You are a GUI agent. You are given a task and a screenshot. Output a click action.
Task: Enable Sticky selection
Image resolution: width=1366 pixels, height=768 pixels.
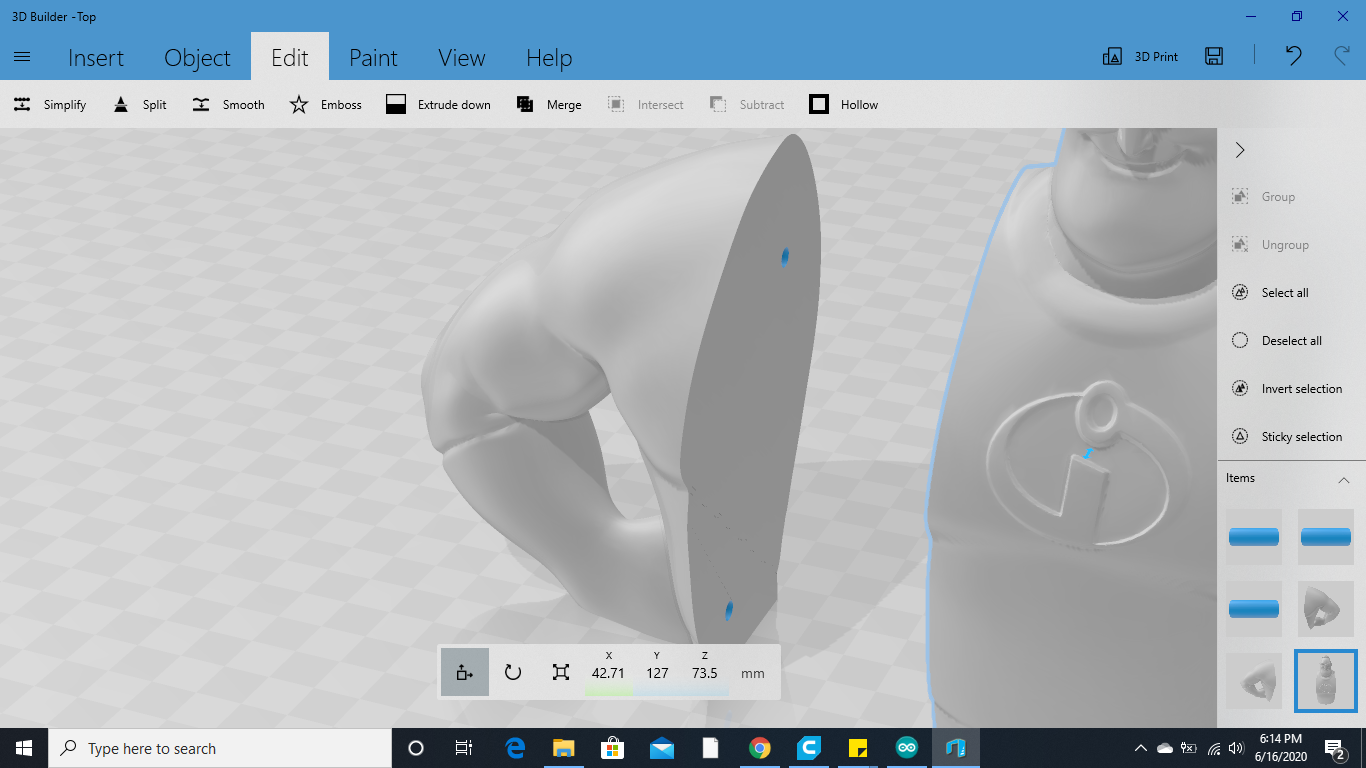[1291, 436]
